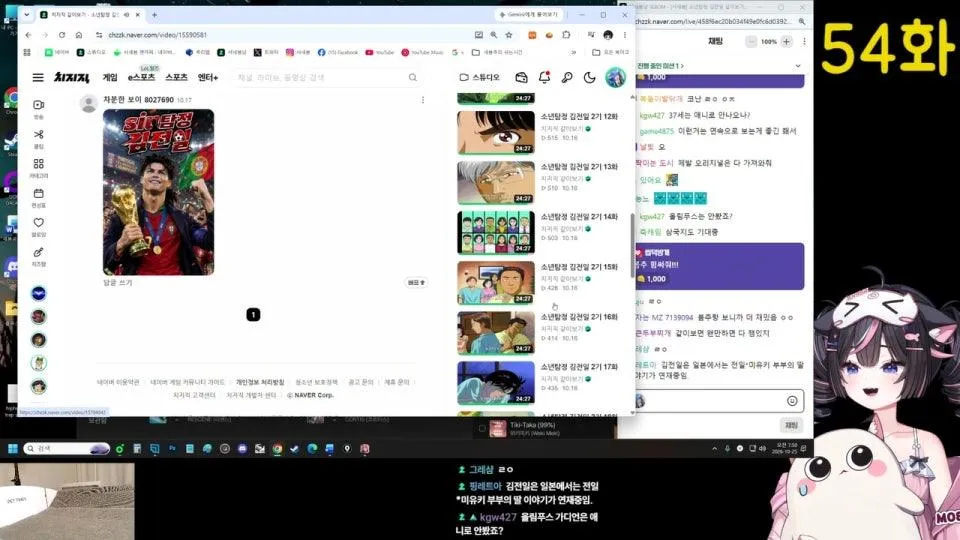Open Chrome three-dot menu
Image resolution: width=960 pixels, height=540 pixels.
[x=624, y=35]
